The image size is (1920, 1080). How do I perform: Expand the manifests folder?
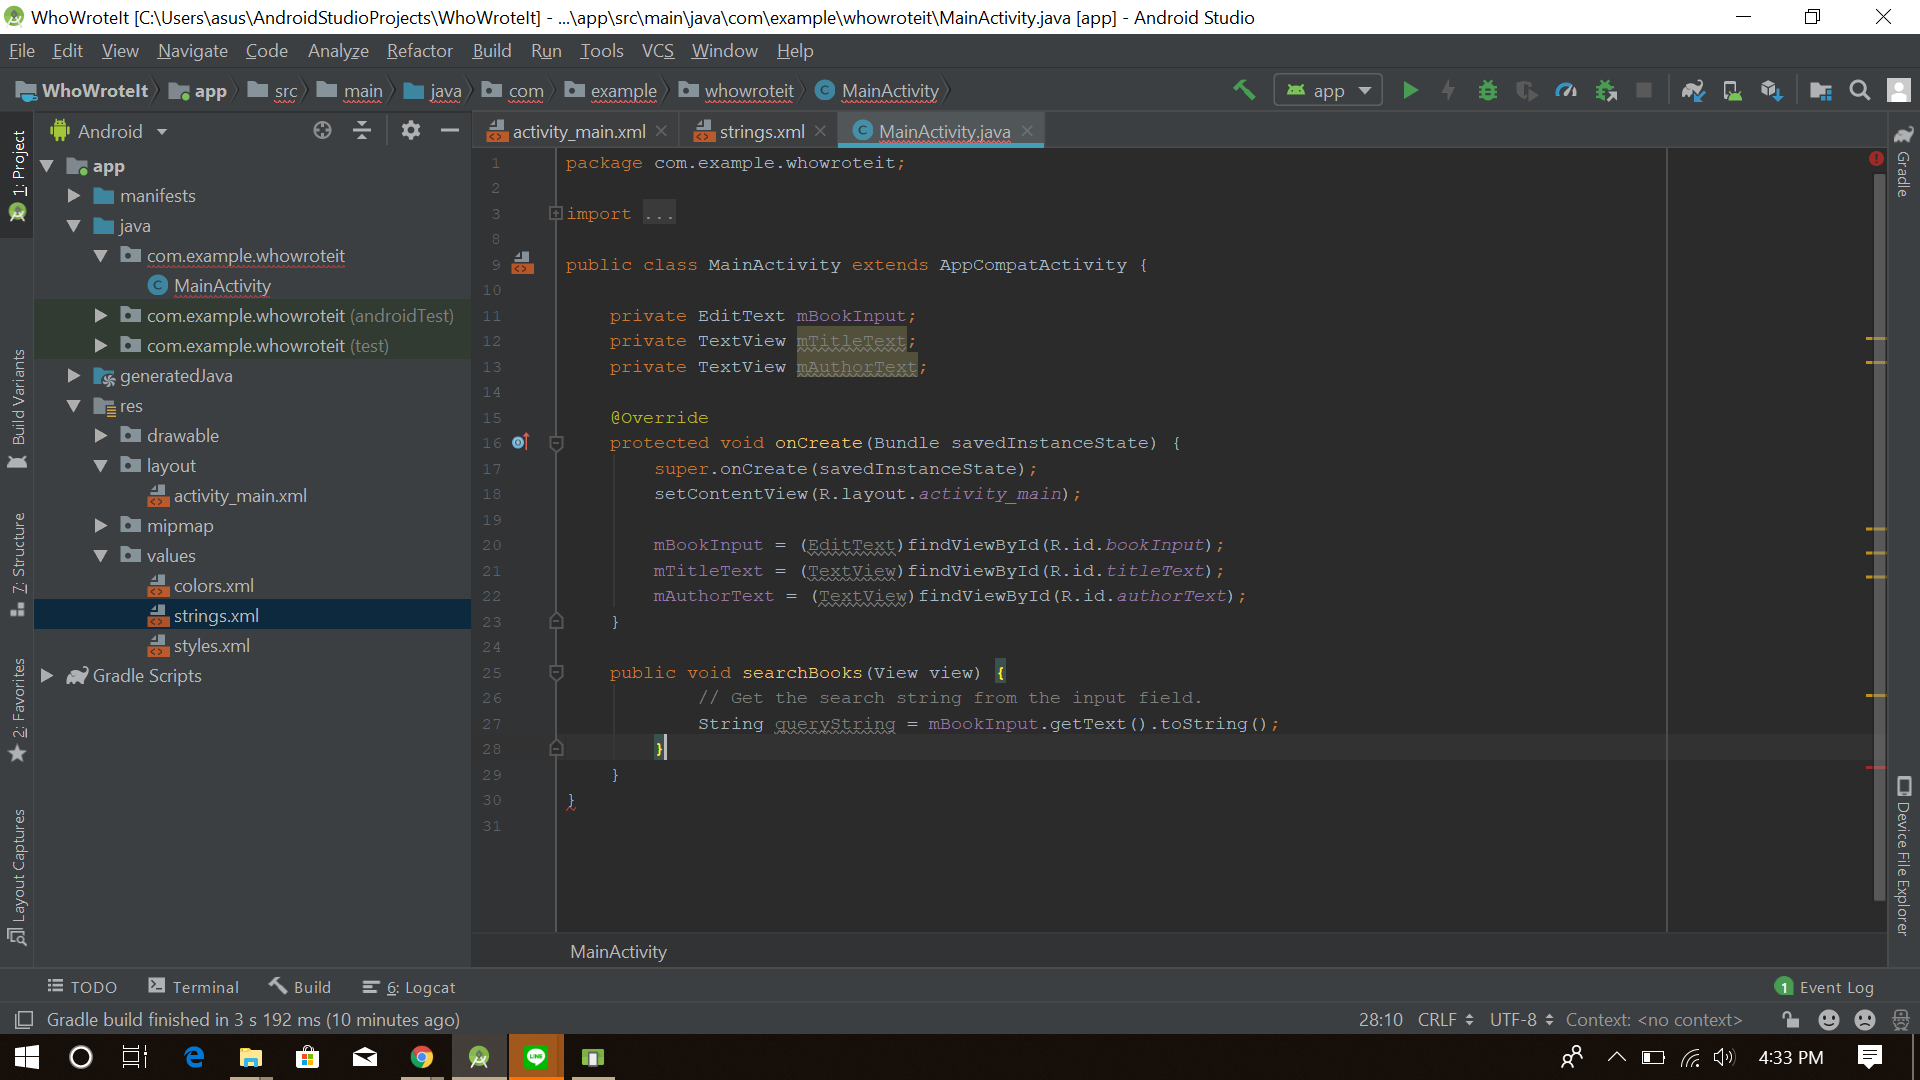point(73,196)
